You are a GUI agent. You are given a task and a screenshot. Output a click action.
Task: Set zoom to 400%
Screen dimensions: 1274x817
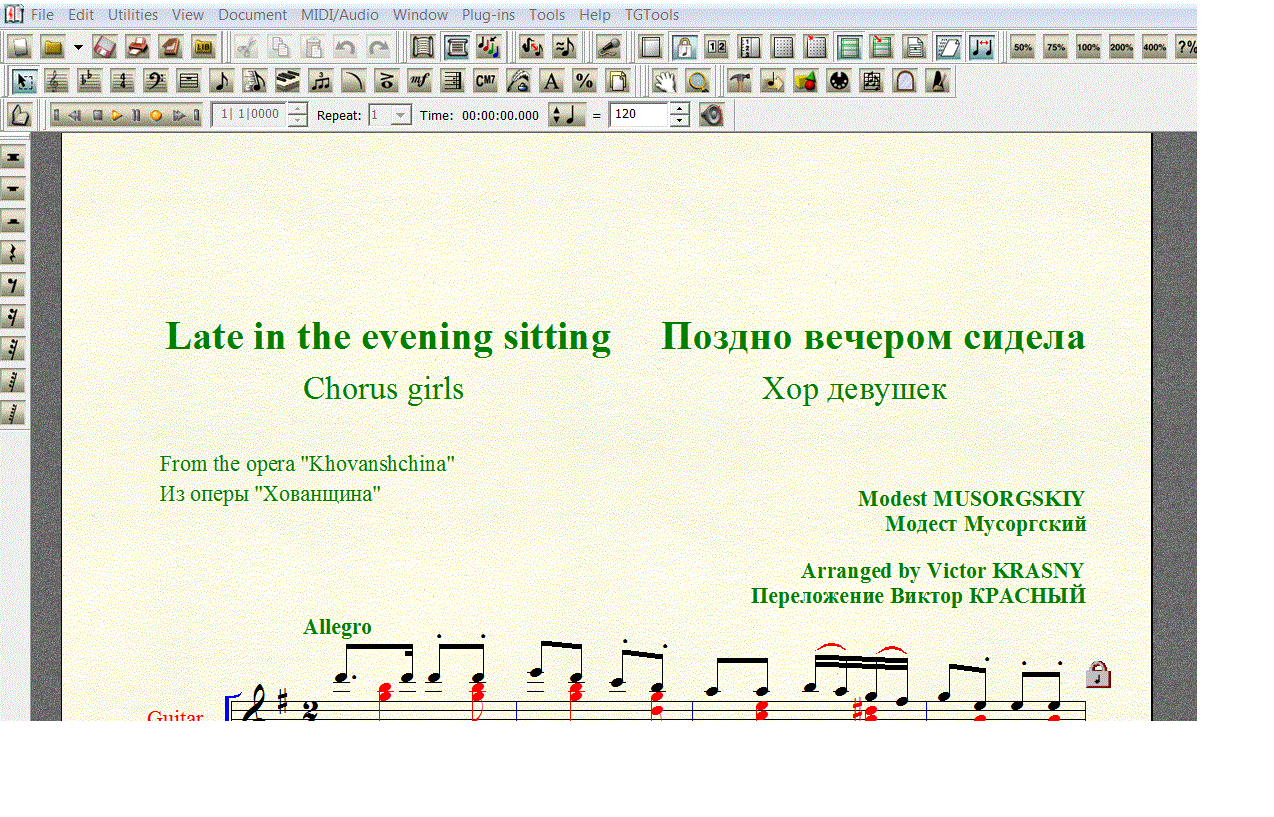coord(1154,47)
